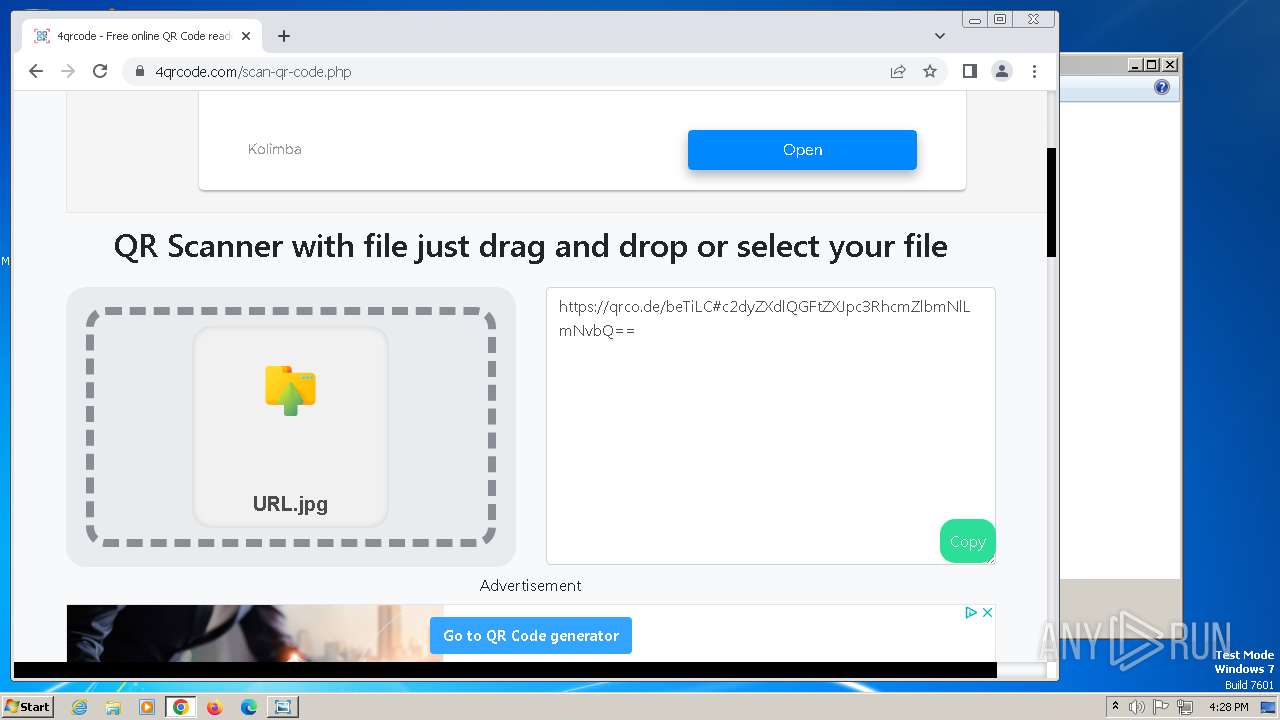Reload the 4qrcode page
Screen dimensions: 1280x720
pyautogui.click(x=100, y=71)
